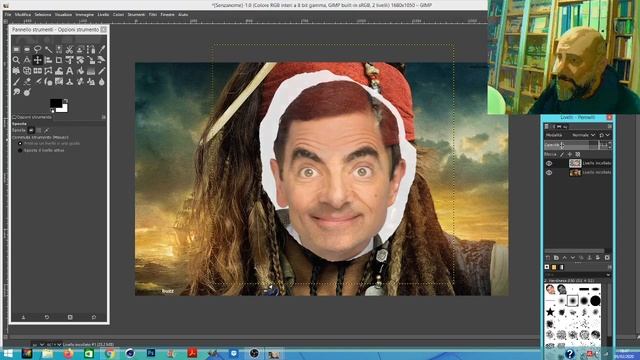Select the Rectangle Select tool

tap(16, 49)
